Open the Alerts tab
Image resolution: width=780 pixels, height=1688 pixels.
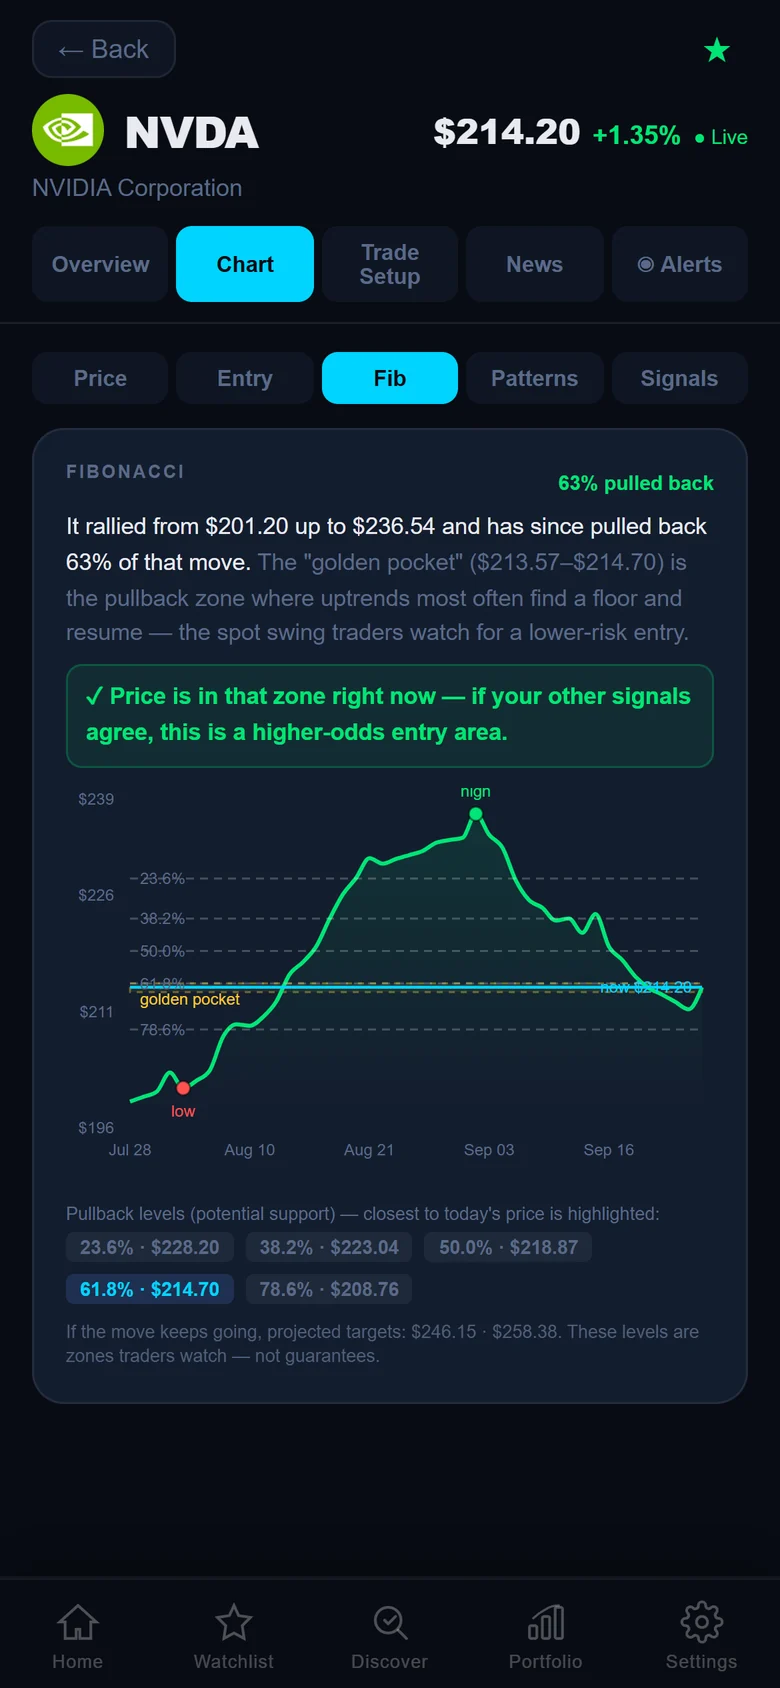tap(680, 264)
